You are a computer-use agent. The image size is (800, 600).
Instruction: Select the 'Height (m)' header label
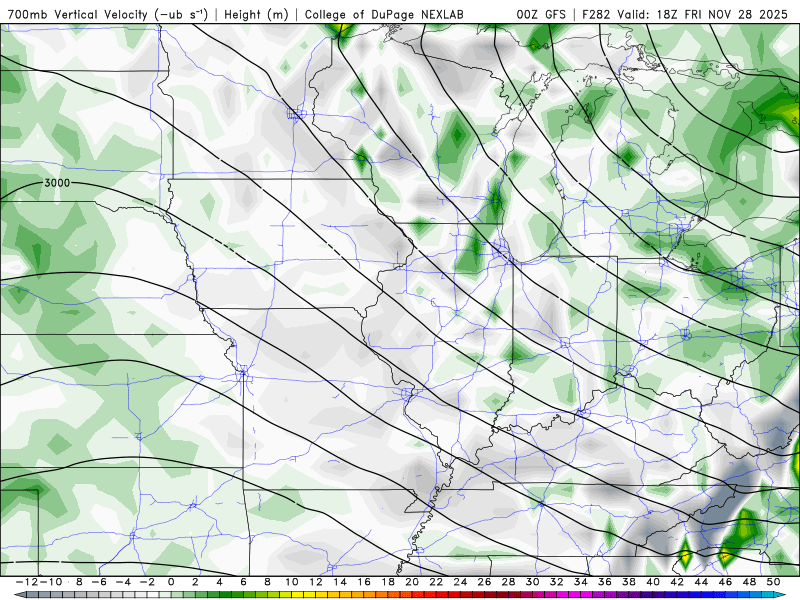tap(256, 15)
